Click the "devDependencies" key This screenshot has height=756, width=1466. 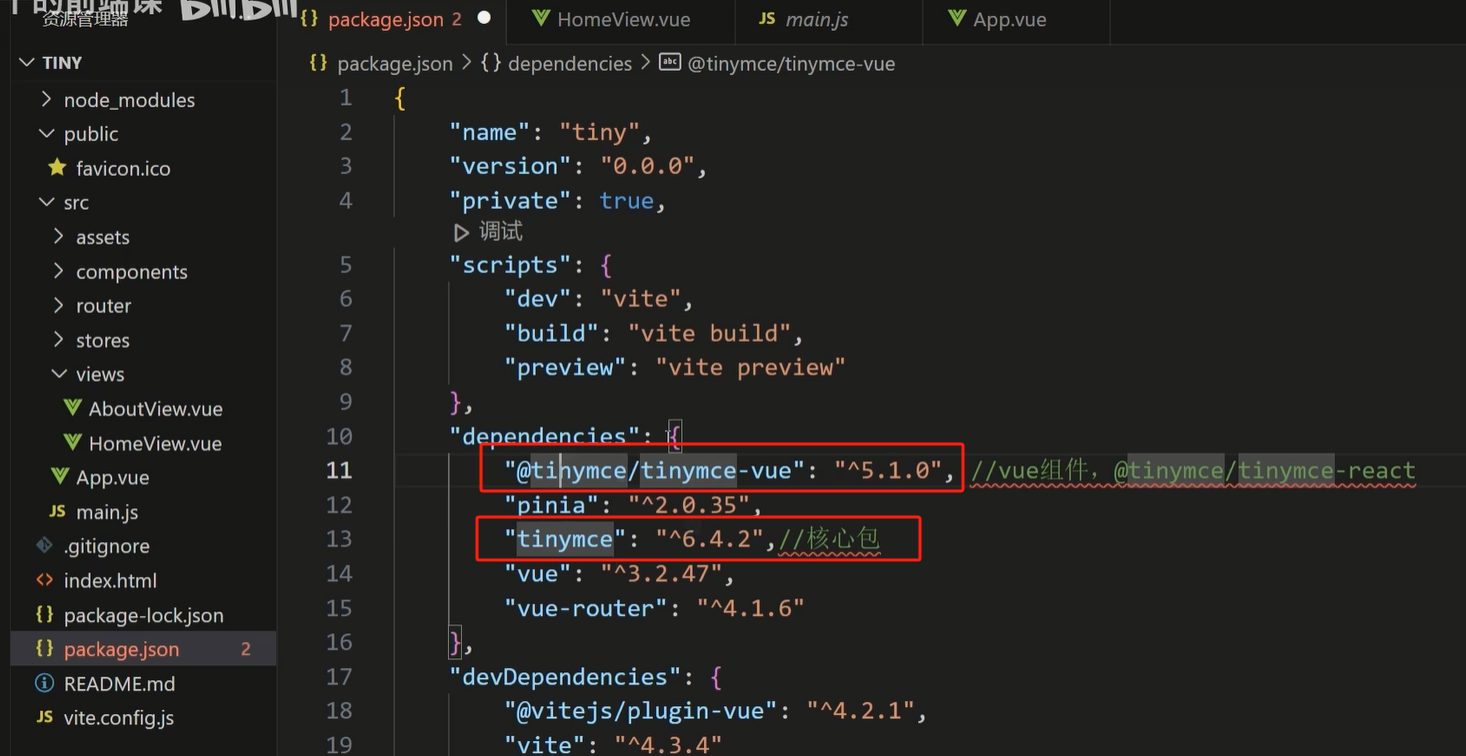pyautogui.click(x=565, y=677)
